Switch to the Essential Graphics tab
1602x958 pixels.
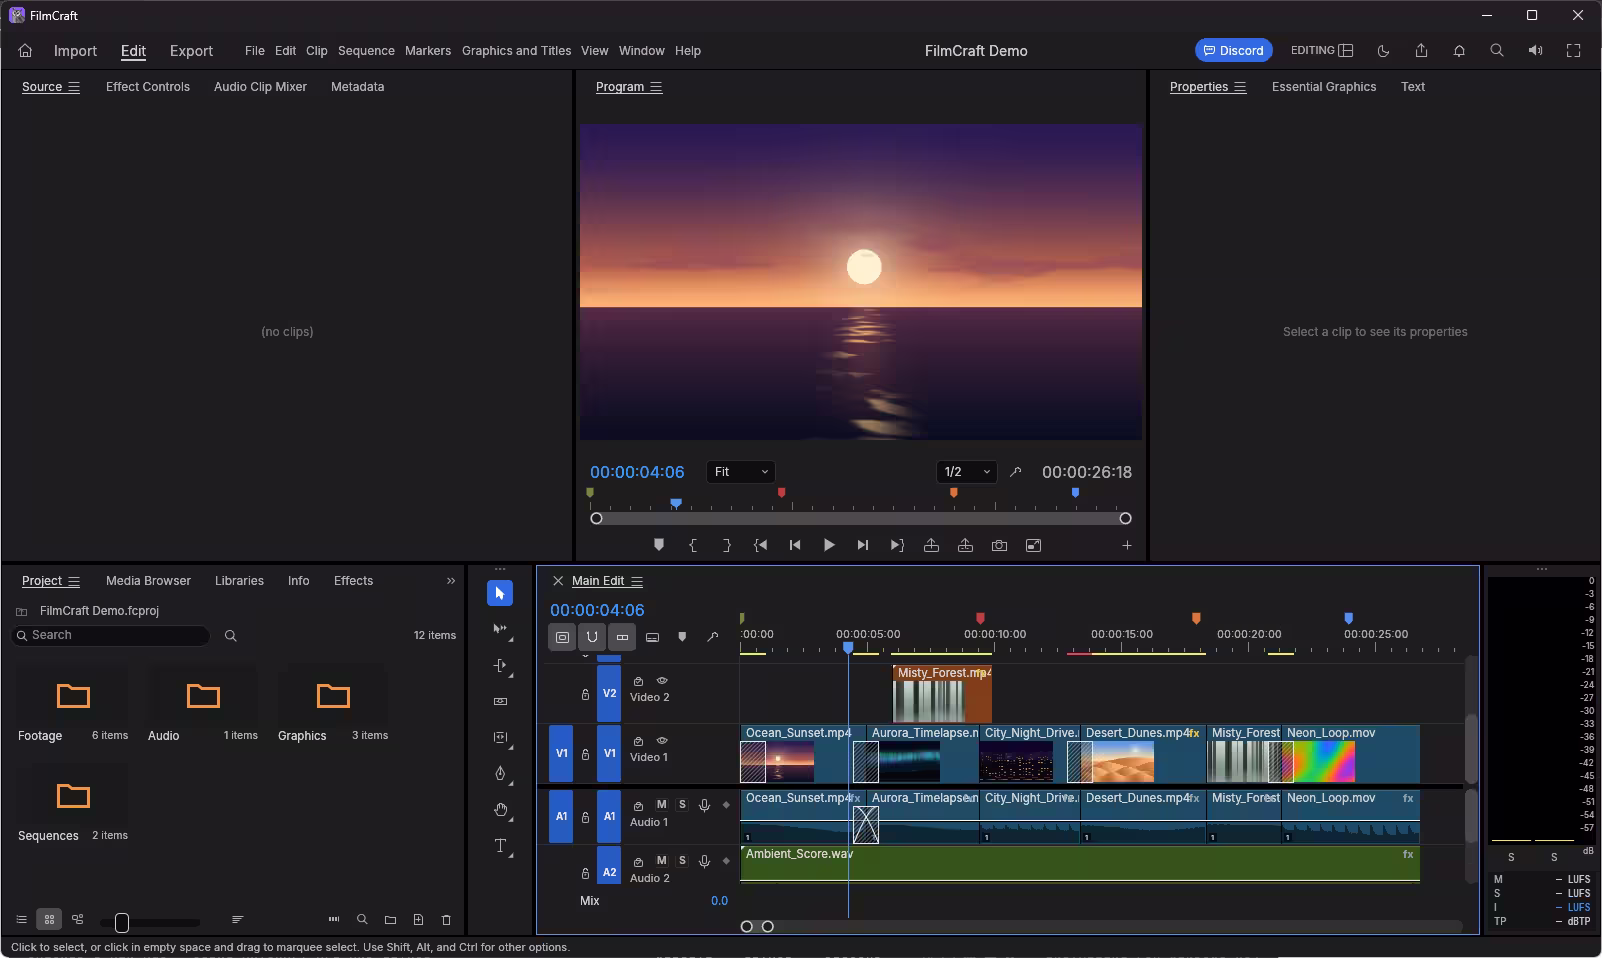(x=1324, y=87)
